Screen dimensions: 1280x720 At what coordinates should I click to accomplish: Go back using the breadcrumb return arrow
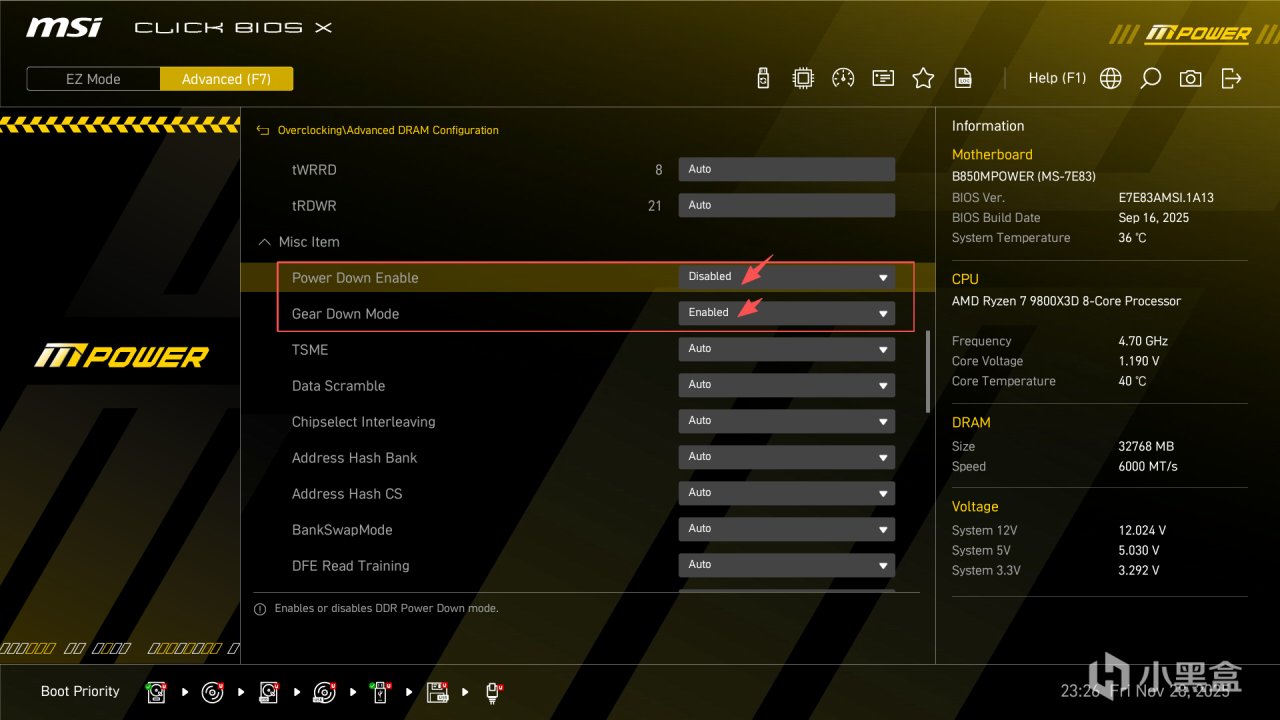pos(263,130)
